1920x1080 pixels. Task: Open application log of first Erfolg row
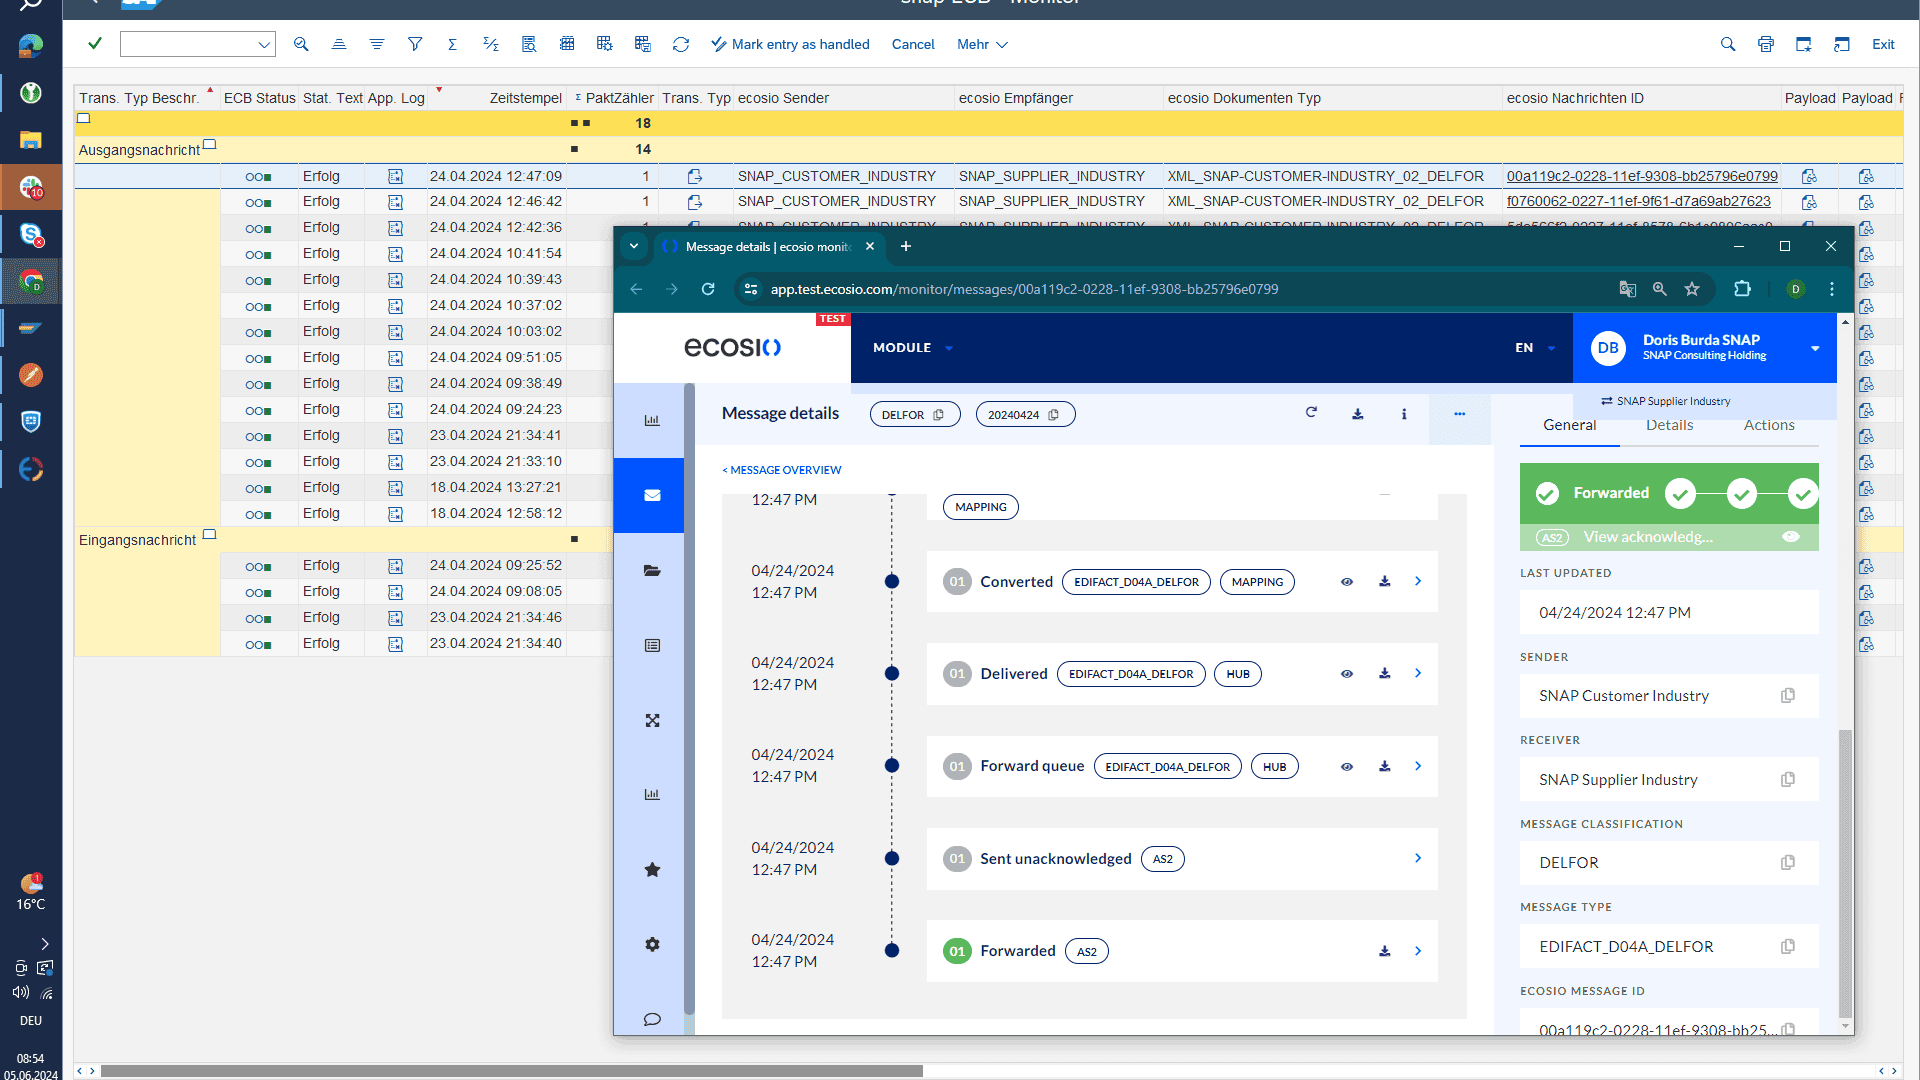[x=395, y=177]
